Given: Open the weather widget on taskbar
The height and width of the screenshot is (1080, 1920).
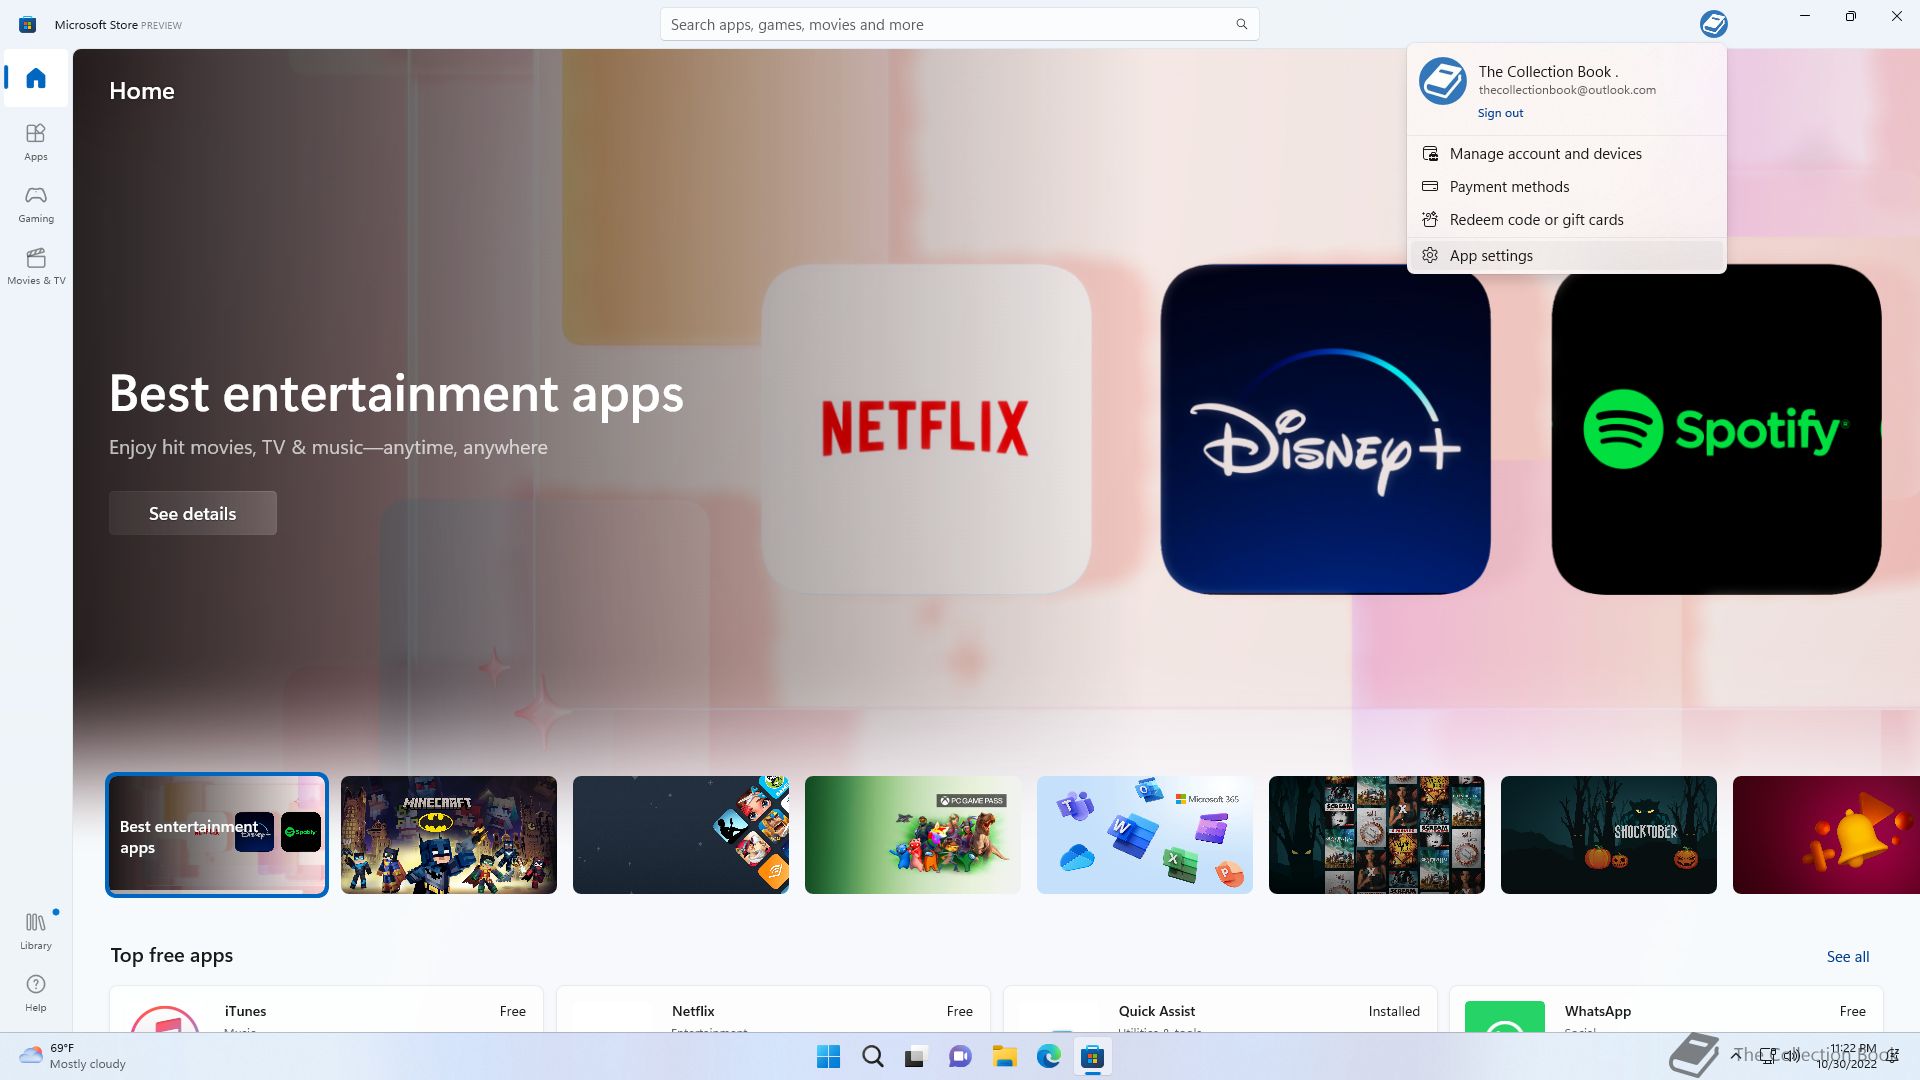Looking at the screenshot, I should (x=72, y=1056).
